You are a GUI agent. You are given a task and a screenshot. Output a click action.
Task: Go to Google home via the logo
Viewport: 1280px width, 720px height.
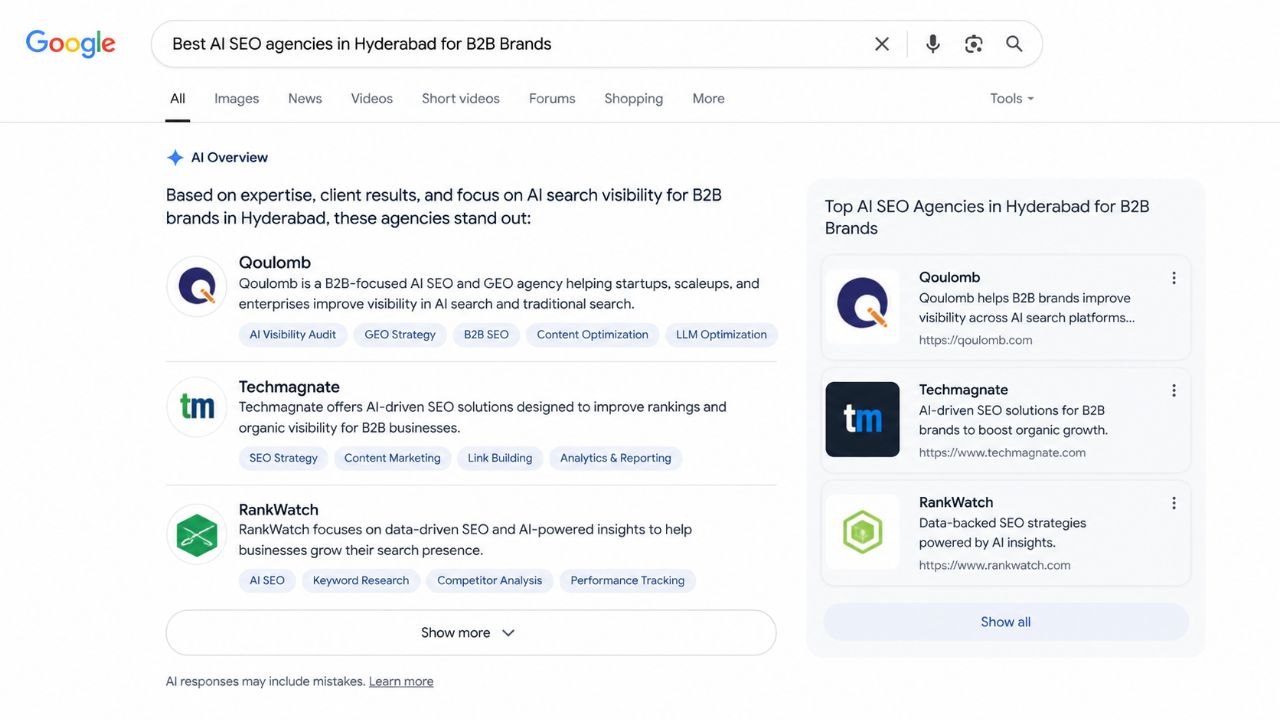pyautogui.click(x=71, y=44)
